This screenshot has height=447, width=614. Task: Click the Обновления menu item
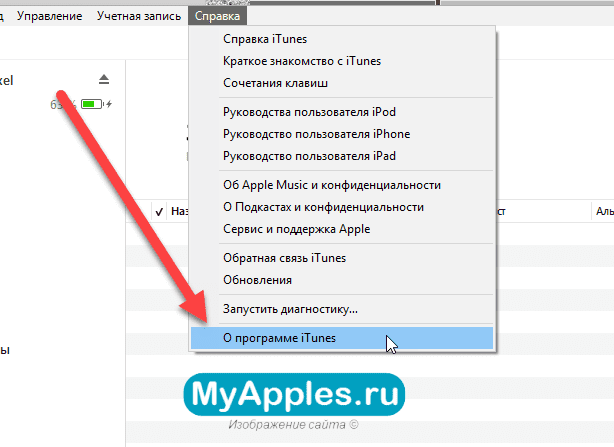click(341, 280)
